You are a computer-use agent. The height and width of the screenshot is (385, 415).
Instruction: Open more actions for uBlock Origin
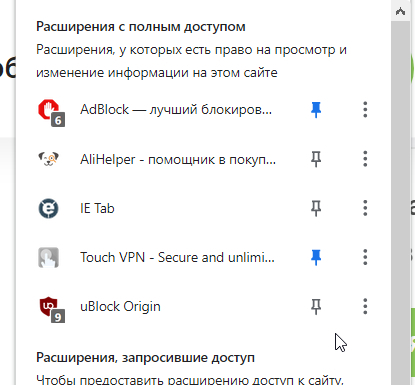365,307
